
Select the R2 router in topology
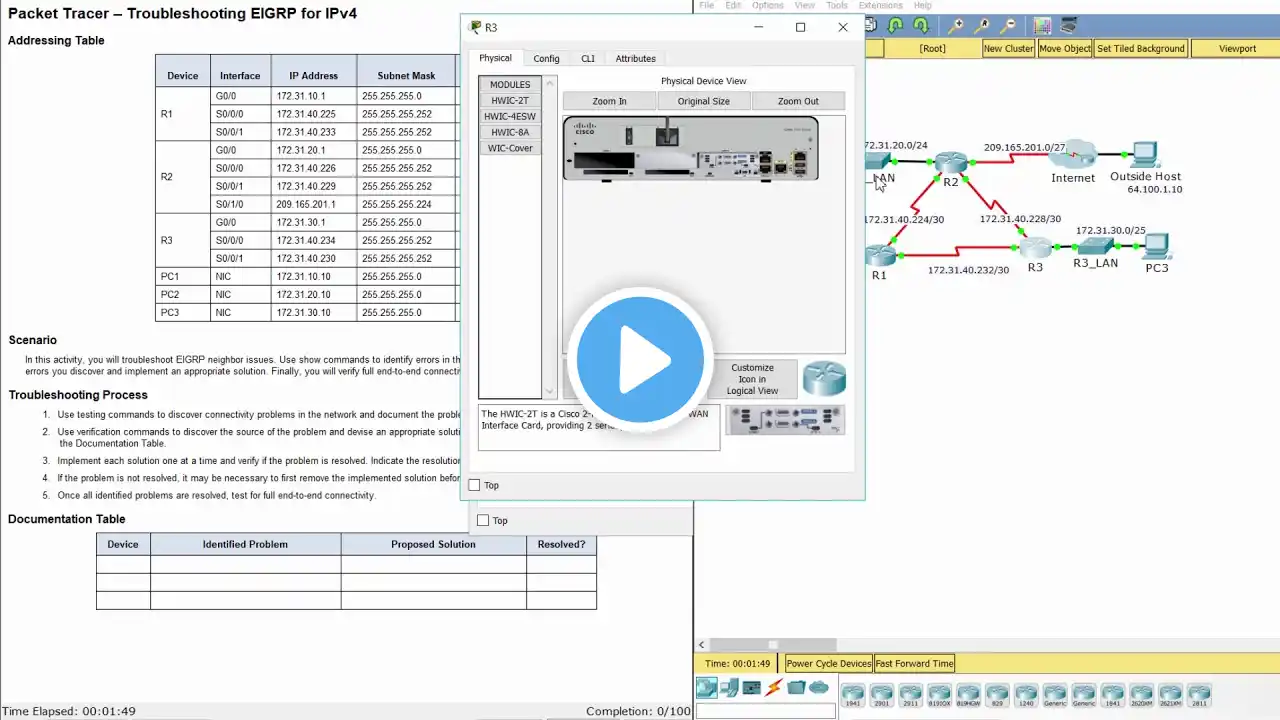click(950, 162)
